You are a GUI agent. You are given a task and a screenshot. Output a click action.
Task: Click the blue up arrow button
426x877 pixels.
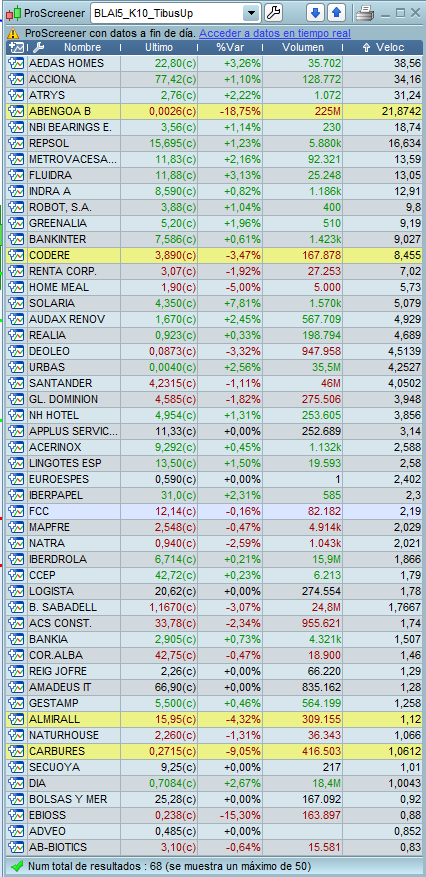tap(335, 12)
